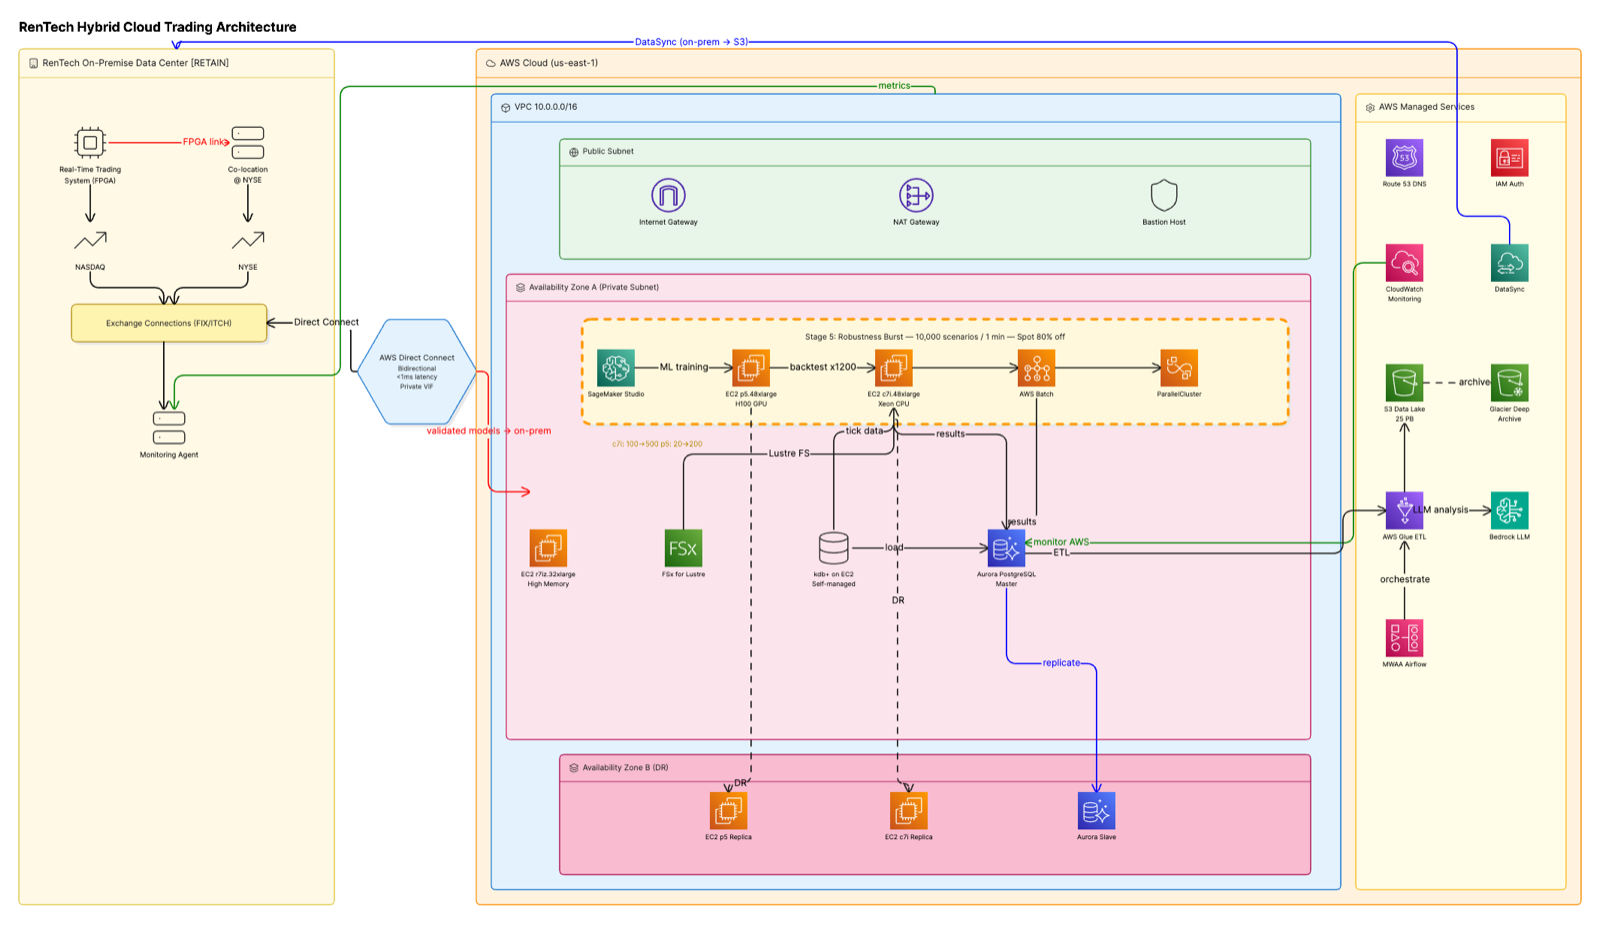Click the Route 53 DNS icon

[1405, 158]
